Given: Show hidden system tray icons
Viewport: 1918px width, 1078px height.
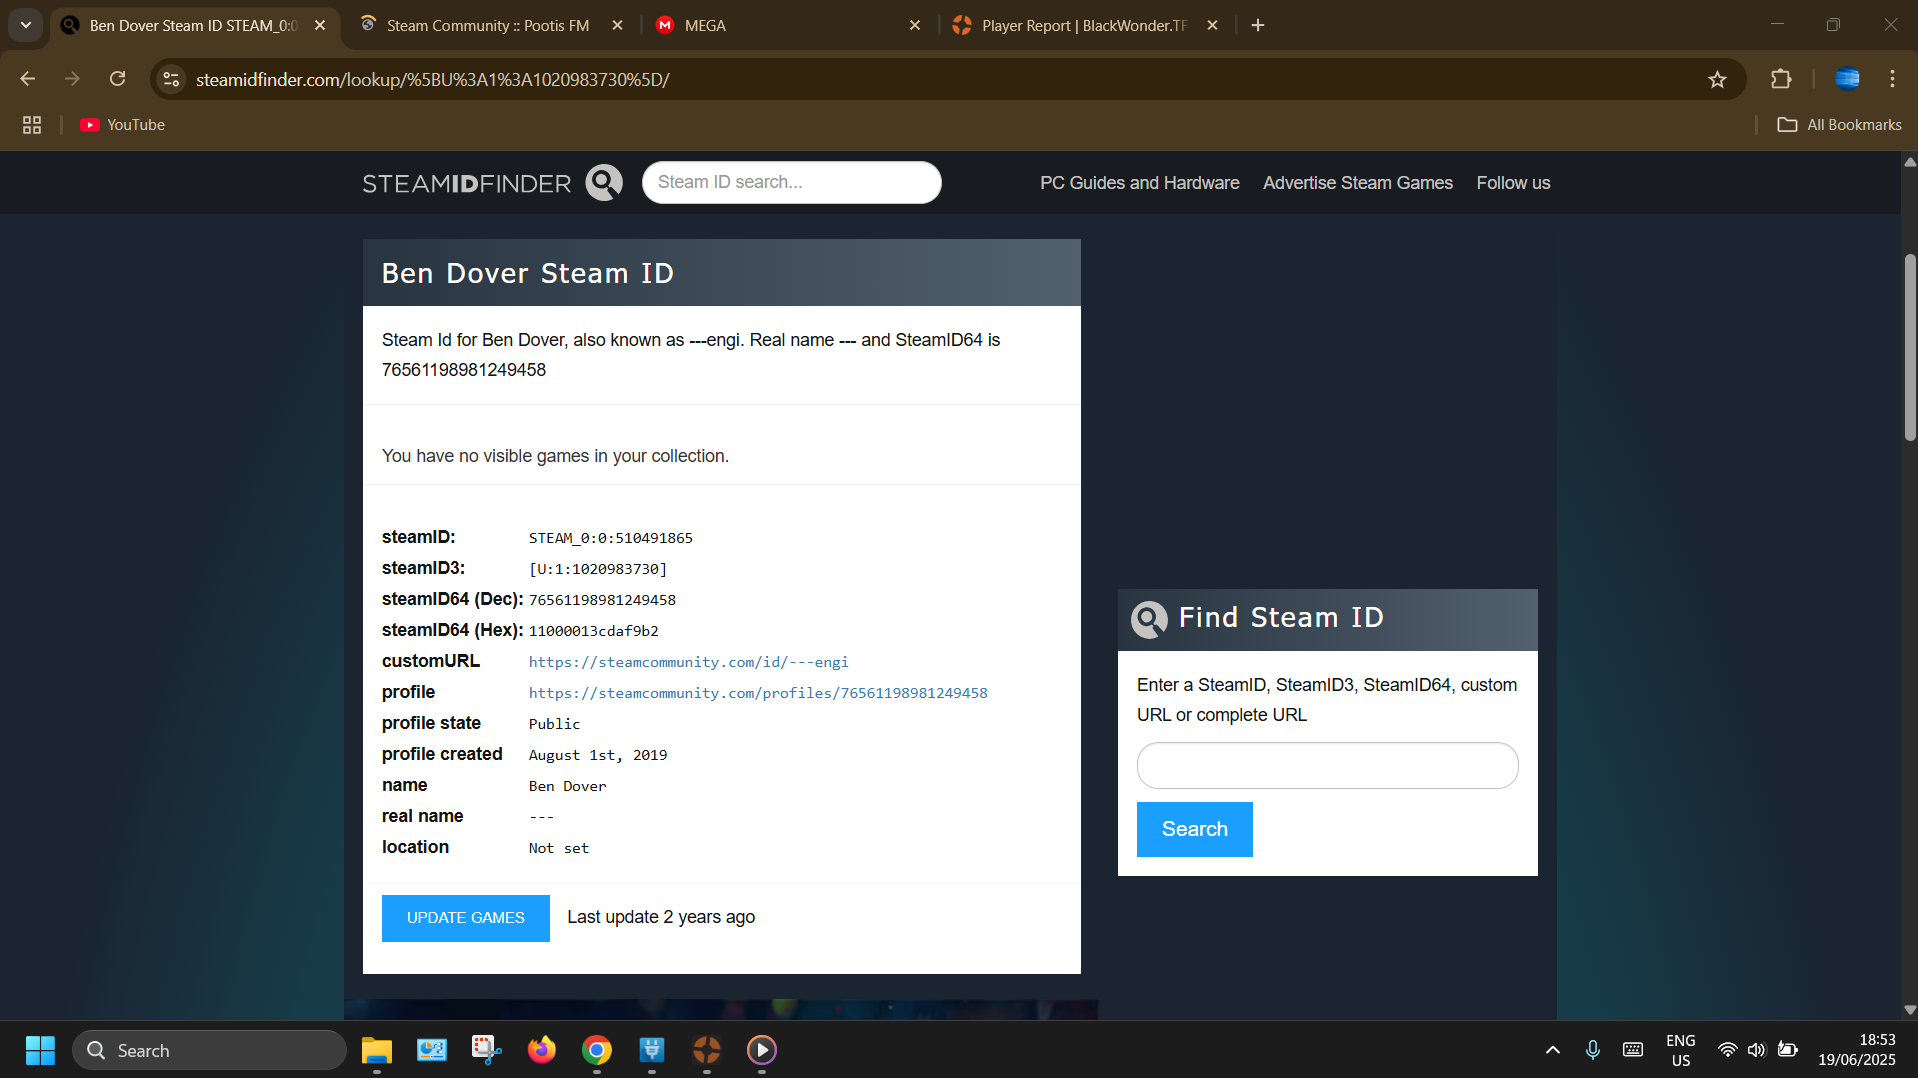Looking at the screenshot, I should point(1552,1050).
